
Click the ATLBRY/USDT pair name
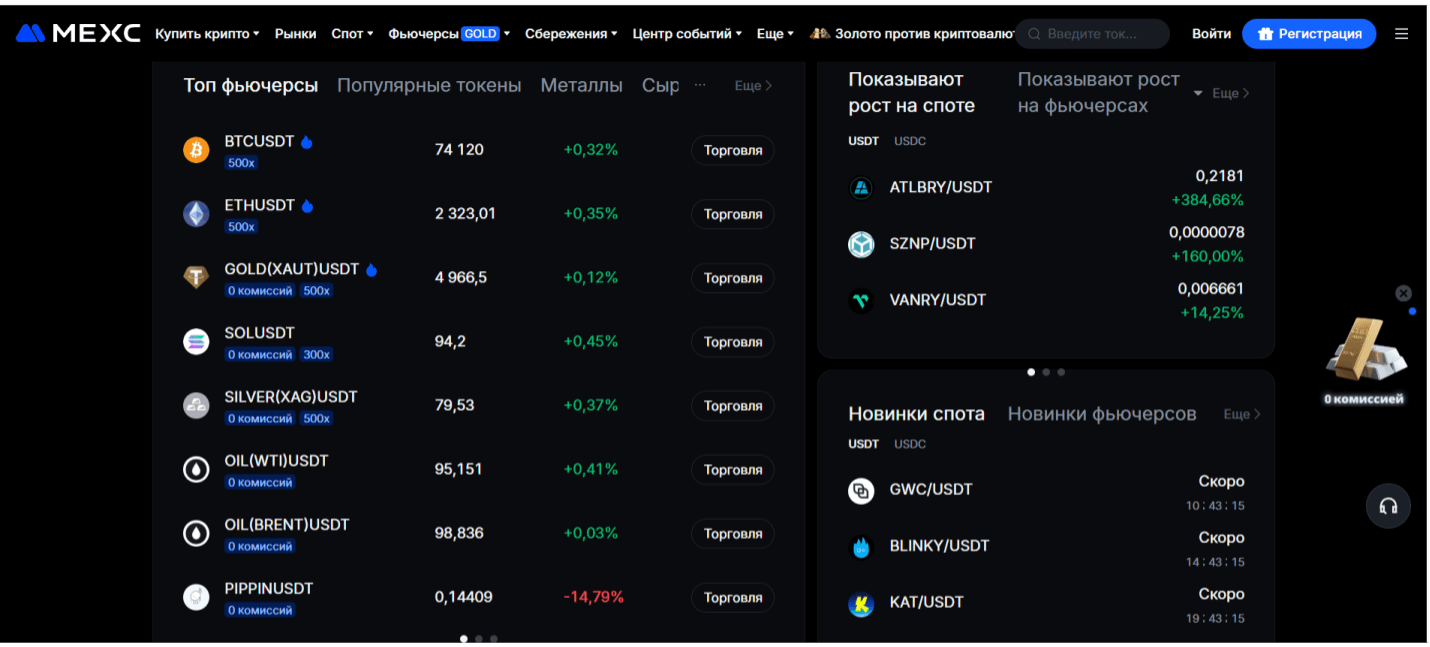tap(941, 188)
